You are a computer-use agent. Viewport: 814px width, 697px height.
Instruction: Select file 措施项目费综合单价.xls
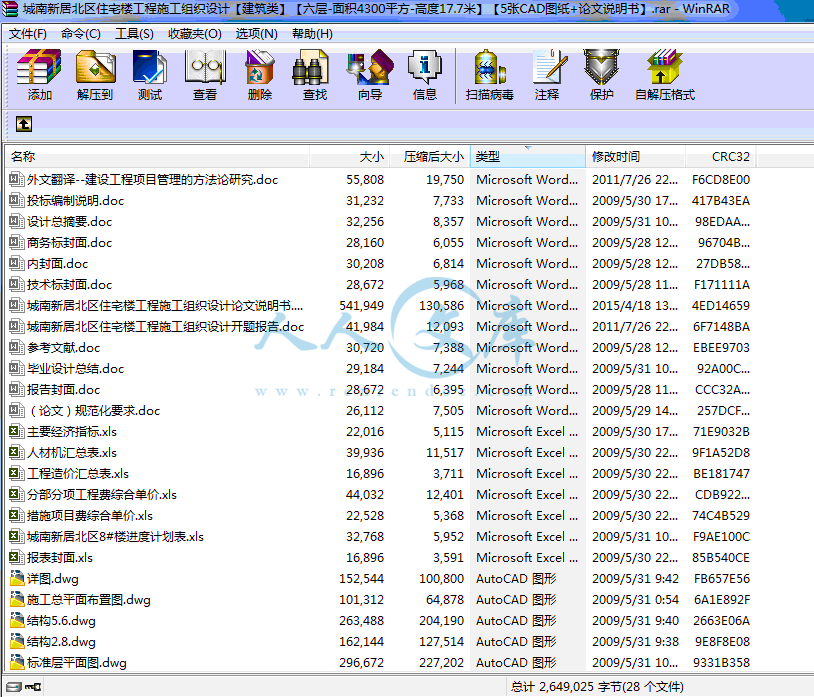point(90,515)
